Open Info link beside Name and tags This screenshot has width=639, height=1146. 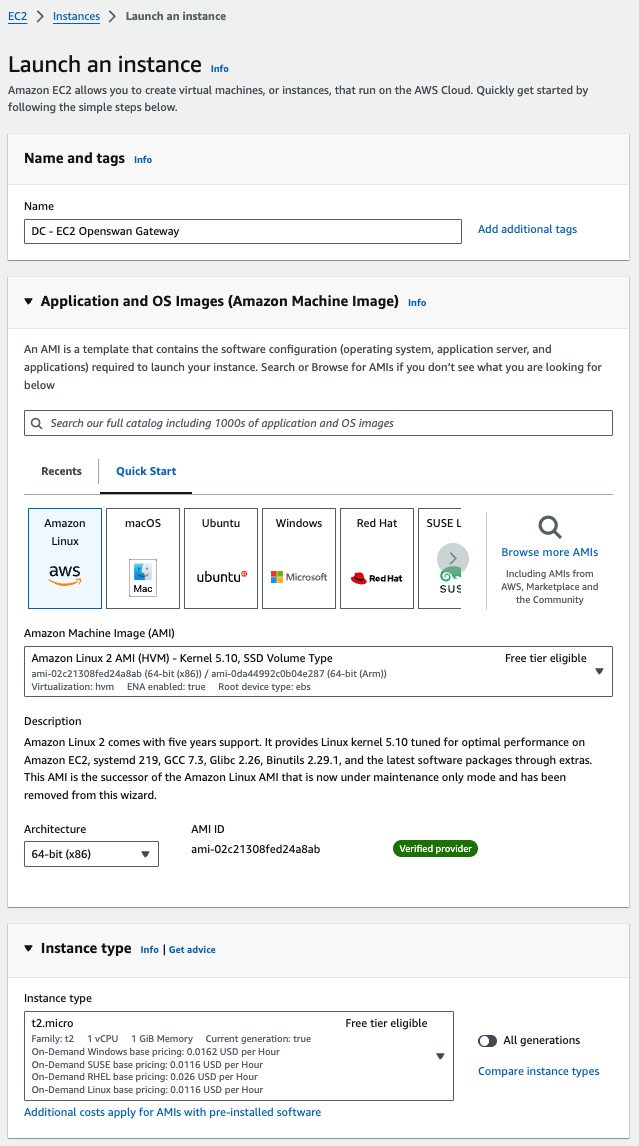click(143, 159)
